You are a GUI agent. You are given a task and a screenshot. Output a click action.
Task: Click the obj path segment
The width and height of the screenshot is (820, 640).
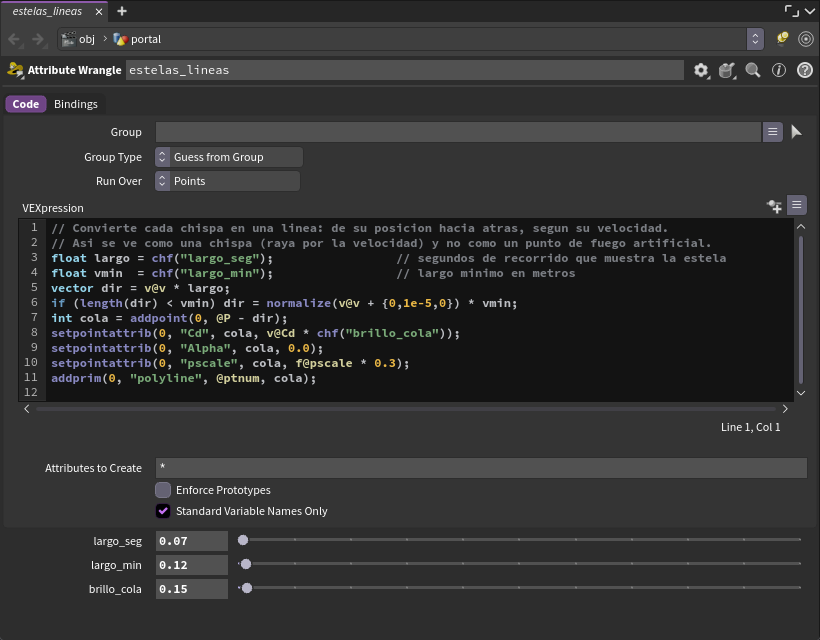[87, 39]
